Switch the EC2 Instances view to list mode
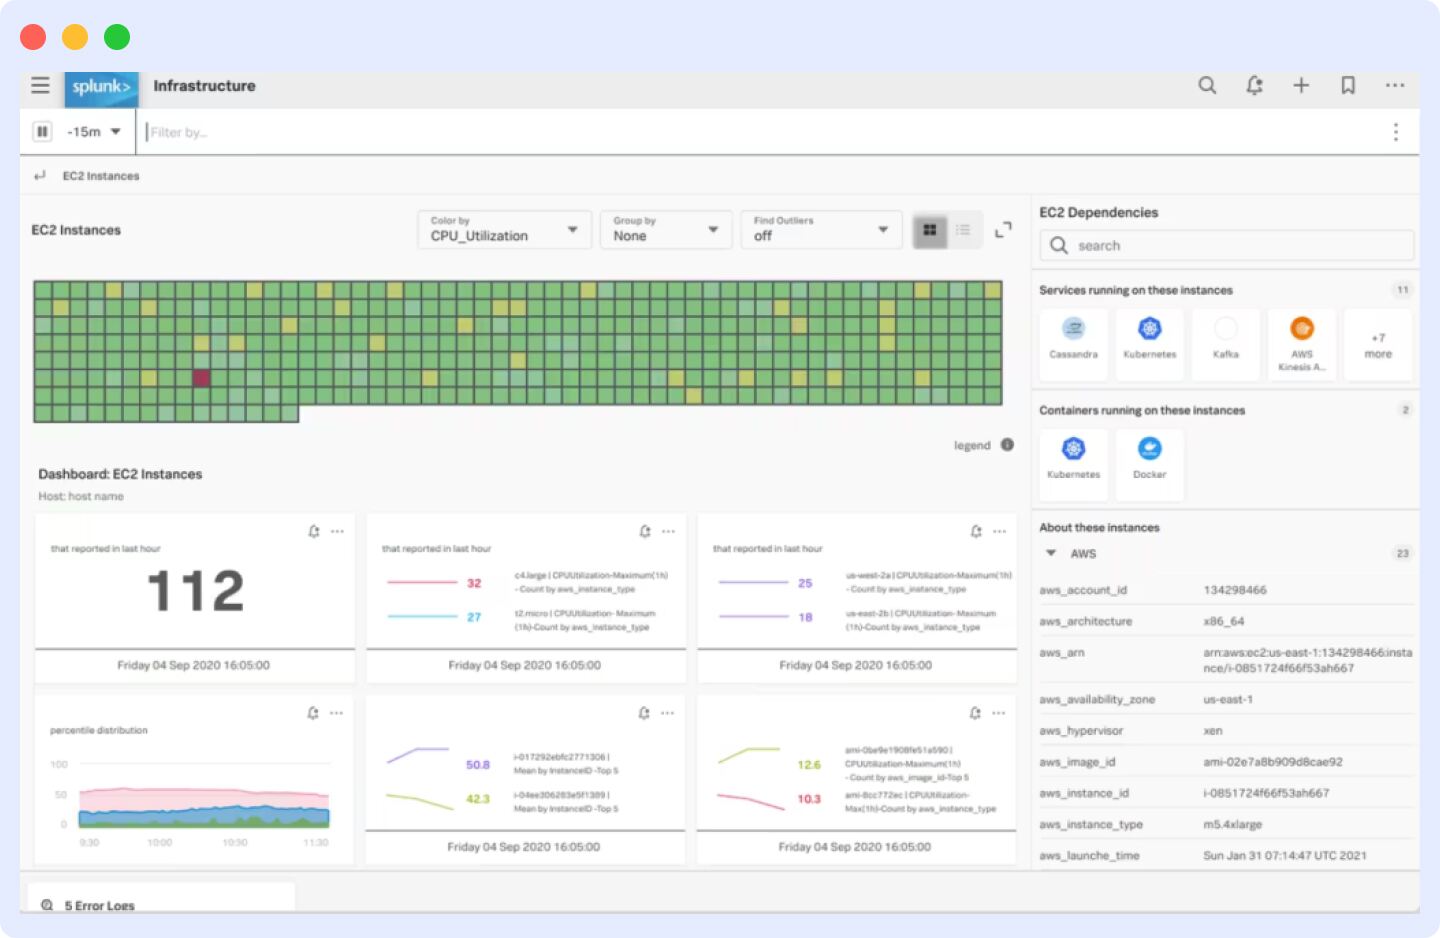The width and height of the screenshot is (1440, 938). 963,229
